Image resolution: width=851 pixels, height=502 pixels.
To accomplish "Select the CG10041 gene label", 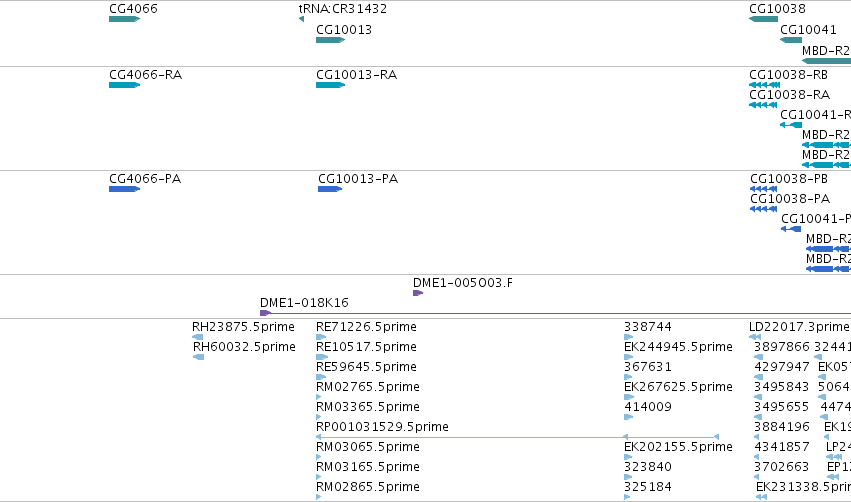I will 808,30.
